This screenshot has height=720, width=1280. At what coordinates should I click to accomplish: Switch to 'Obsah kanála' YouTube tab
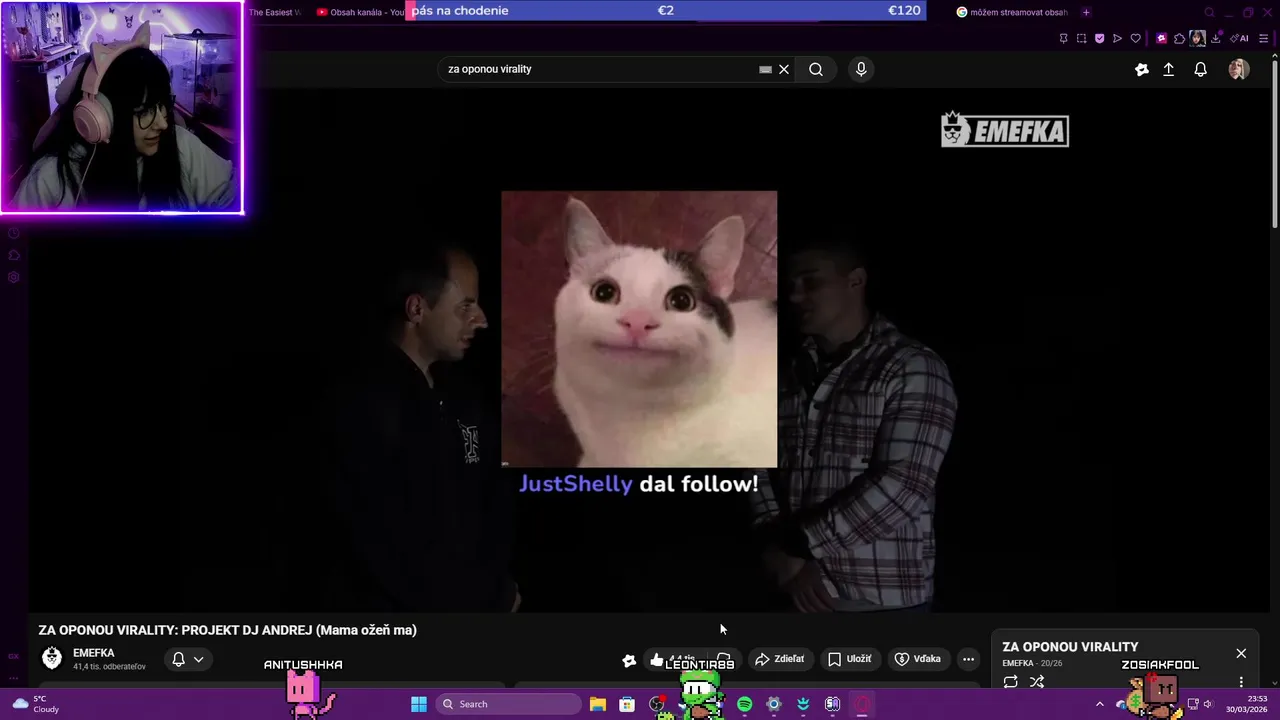[x=360, y=12]
